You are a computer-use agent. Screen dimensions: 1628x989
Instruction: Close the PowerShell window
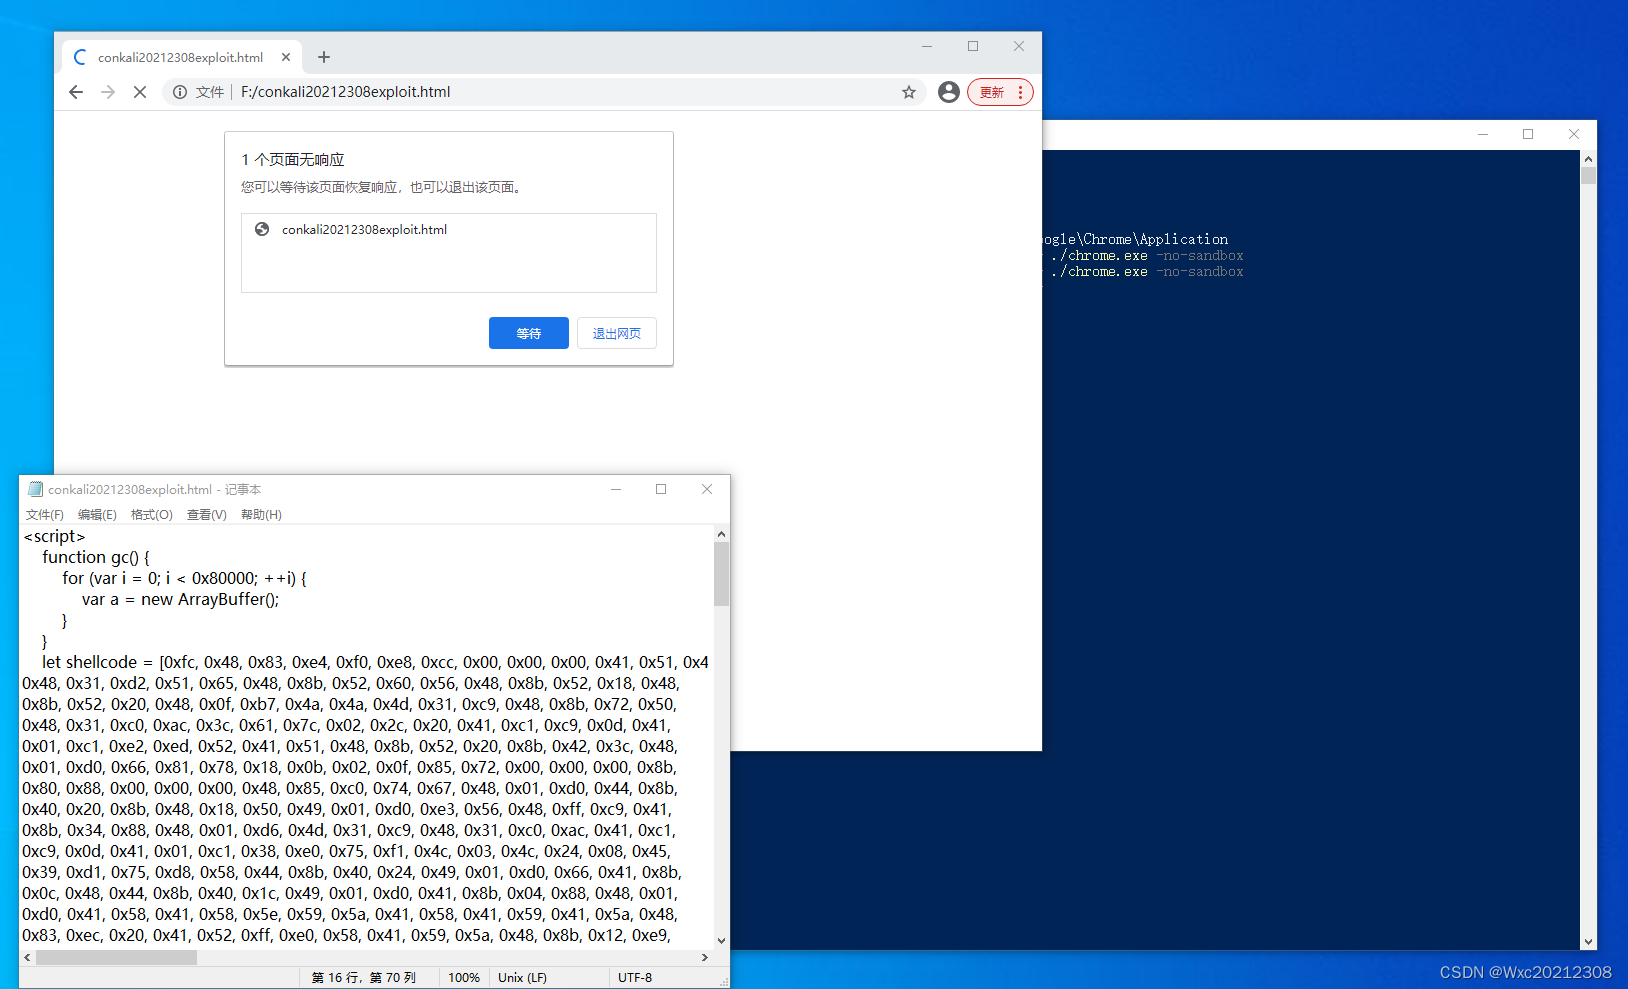pyautogui.click(x=1574, y=134)
